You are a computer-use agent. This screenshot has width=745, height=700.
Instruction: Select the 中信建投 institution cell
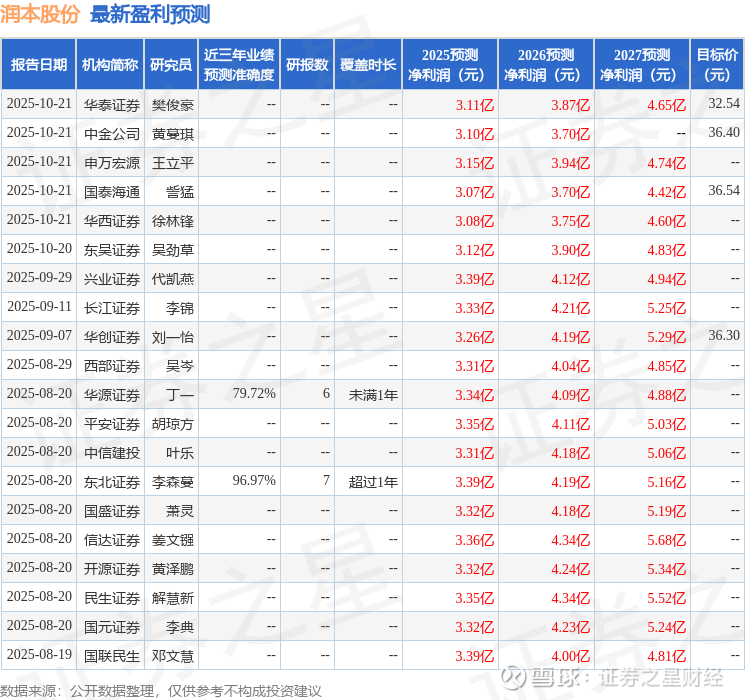(112, 453)
